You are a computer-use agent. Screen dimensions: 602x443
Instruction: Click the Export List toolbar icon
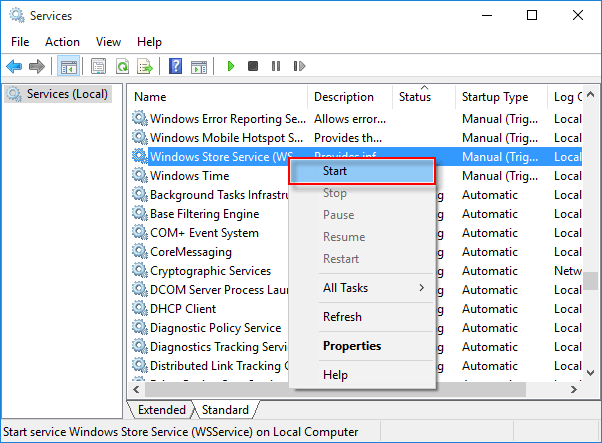point(145,66)
